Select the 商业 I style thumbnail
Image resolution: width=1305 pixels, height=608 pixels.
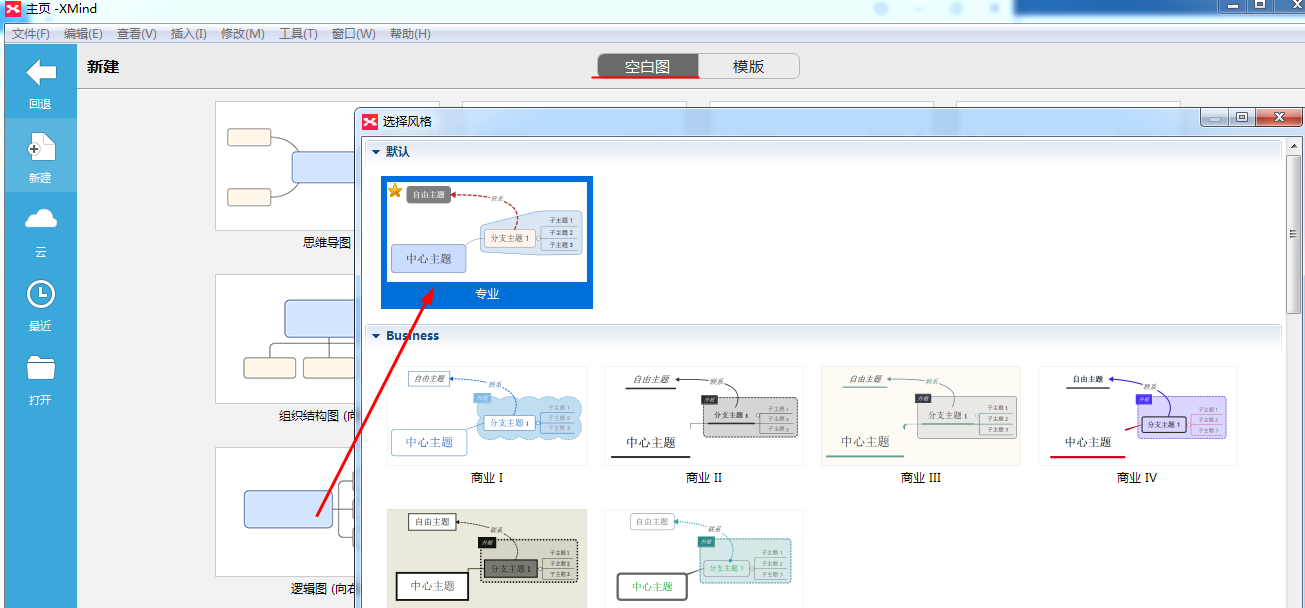487,416
